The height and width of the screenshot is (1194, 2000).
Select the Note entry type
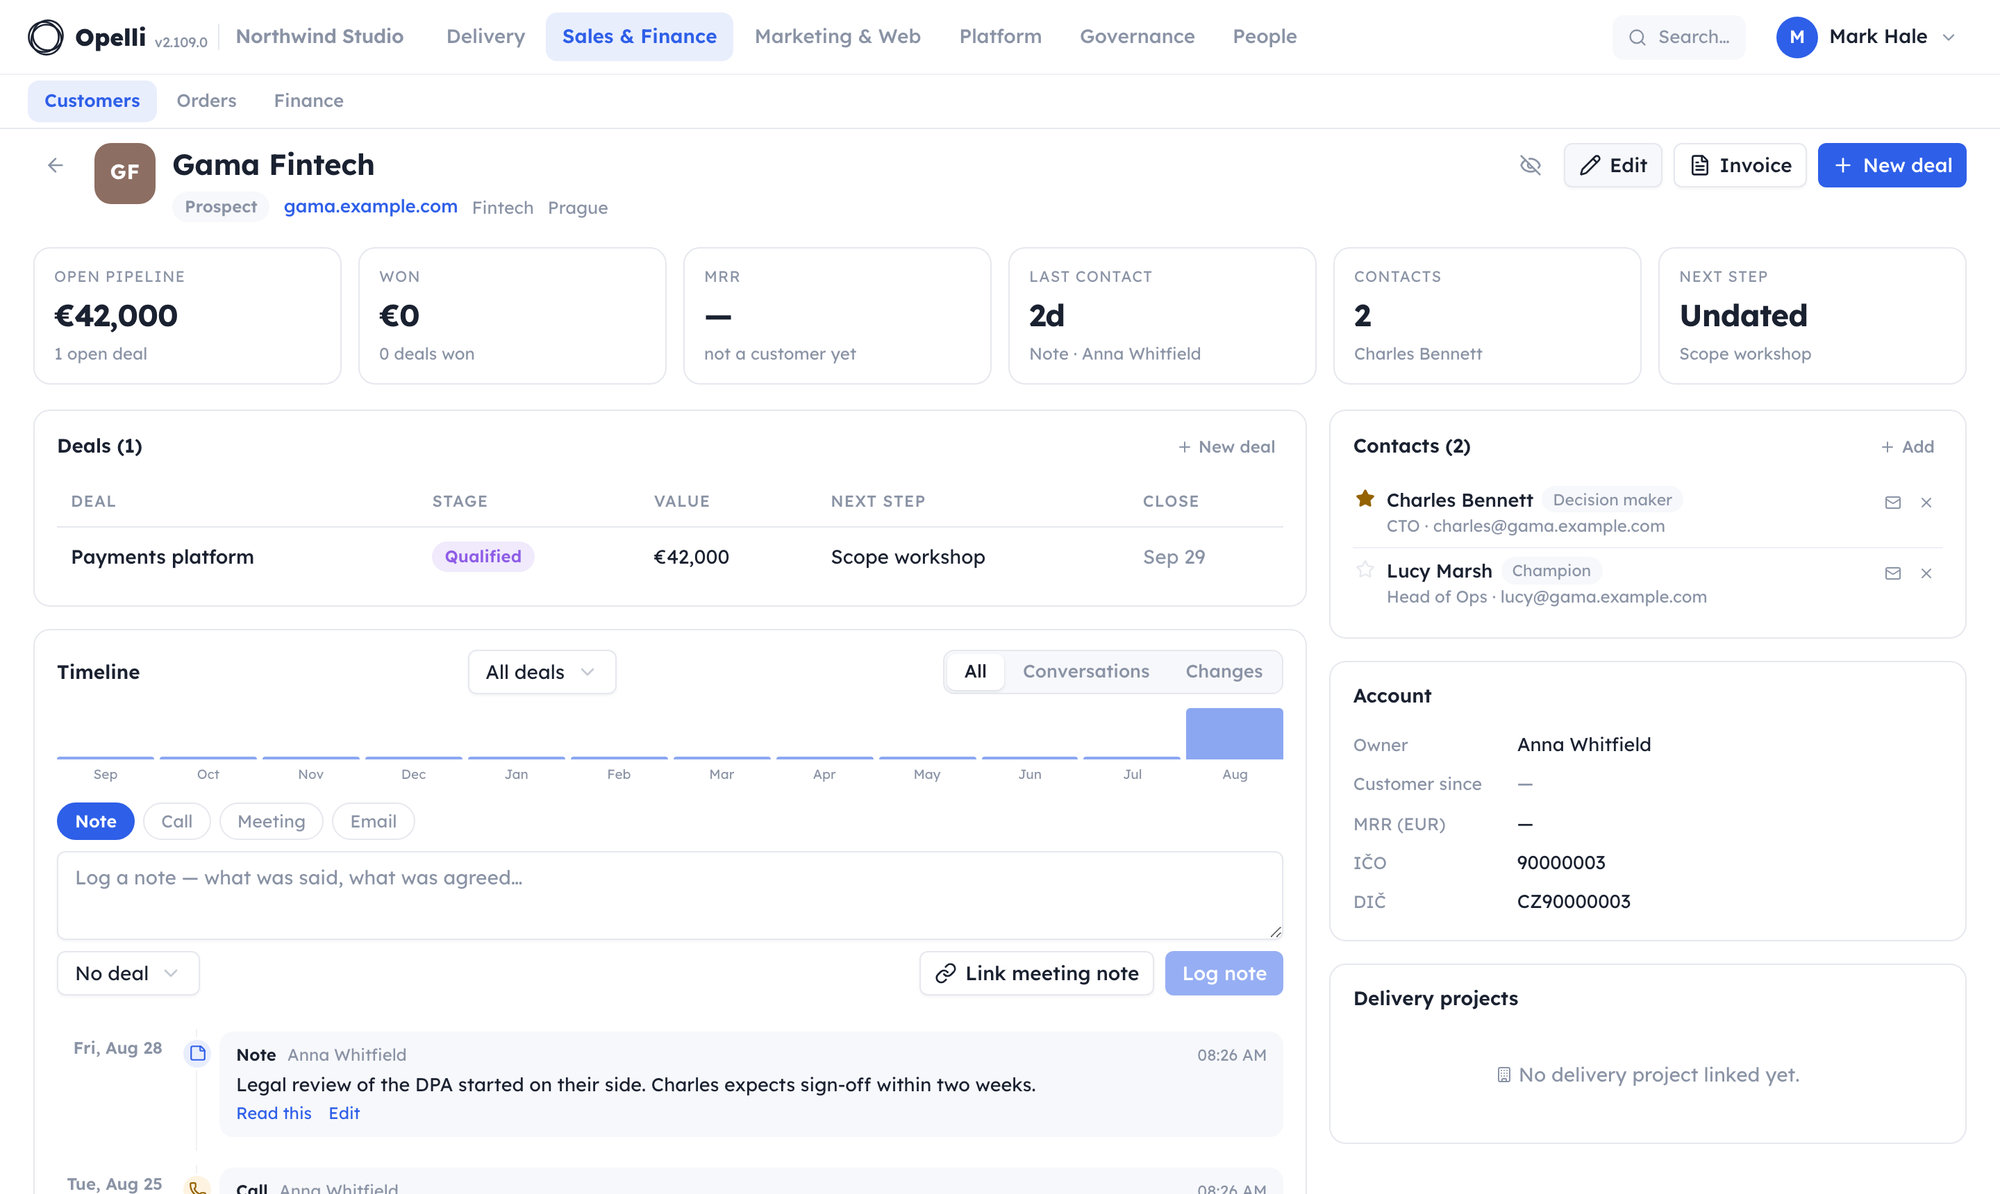[96, 822]
